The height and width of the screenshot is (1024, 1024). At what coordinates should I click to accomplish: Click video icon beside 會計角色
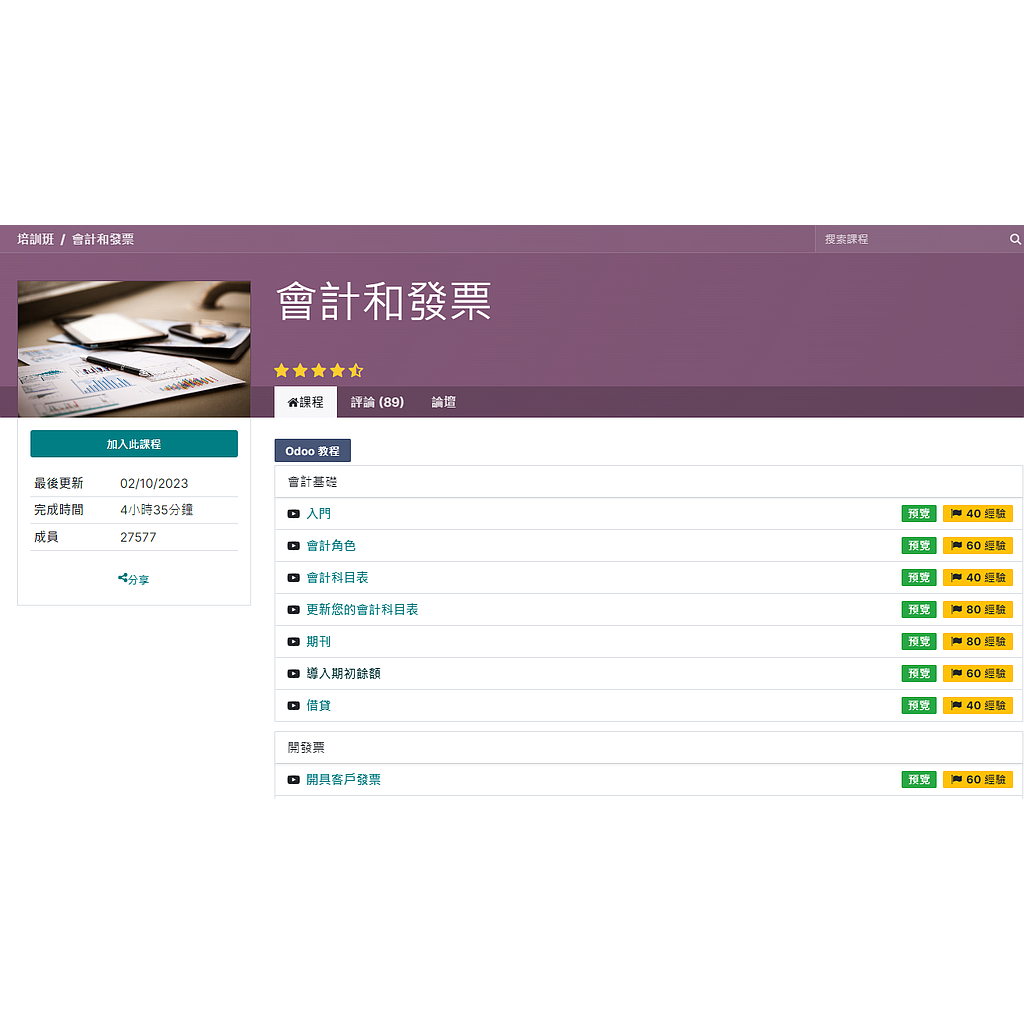294,546
